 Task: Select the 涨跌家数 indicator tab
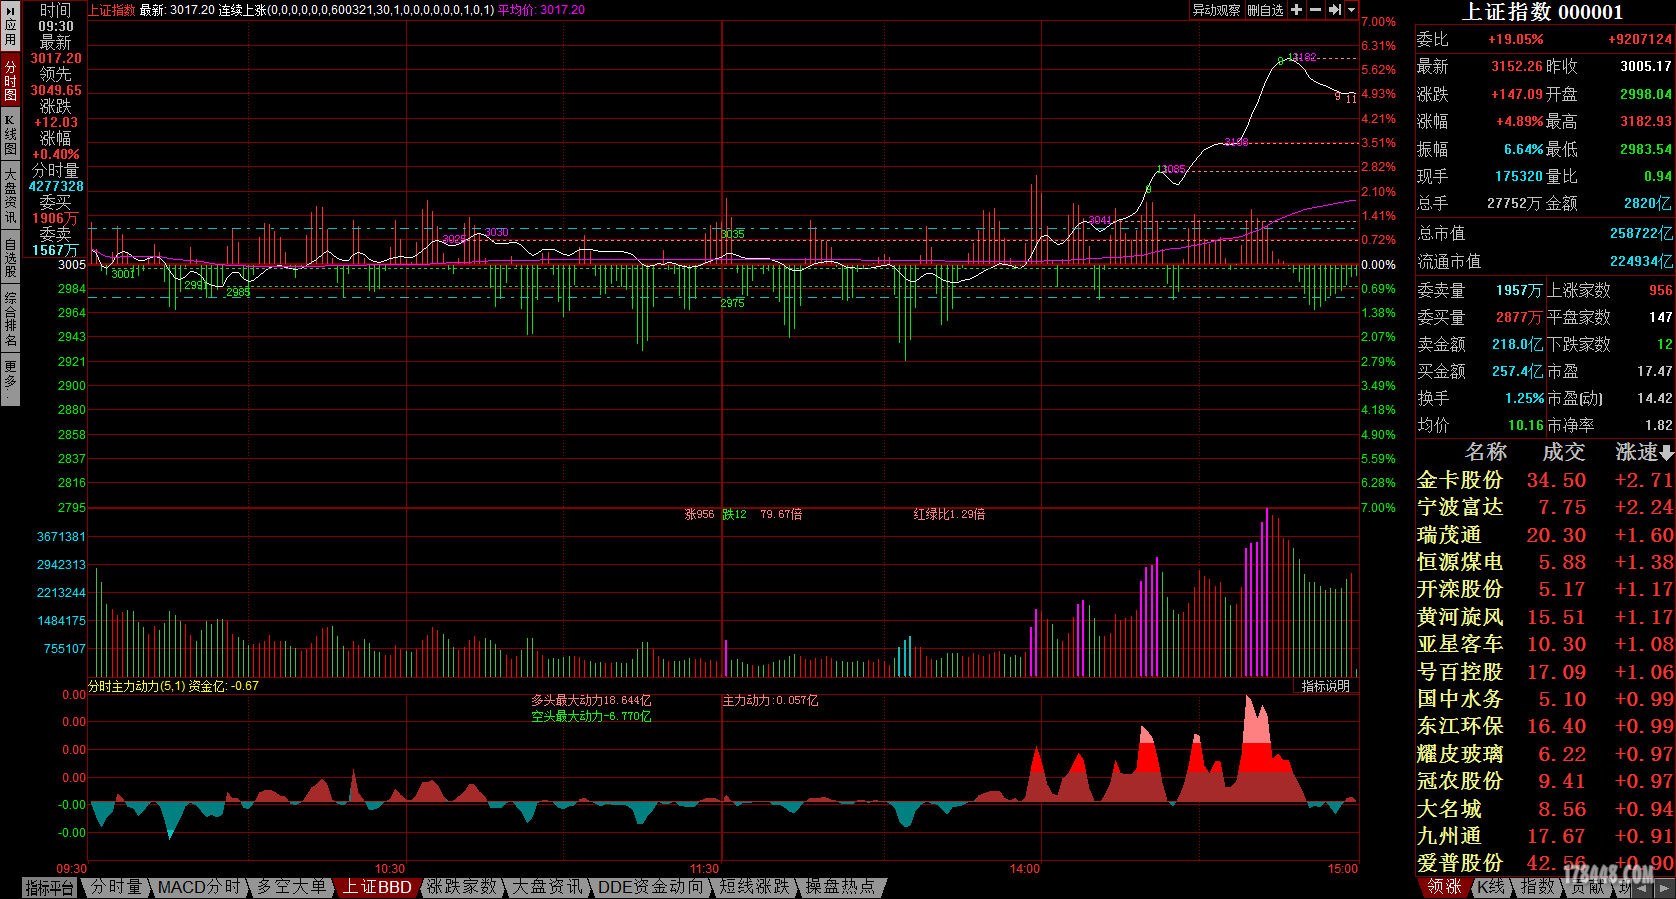(x=461, y=887)
